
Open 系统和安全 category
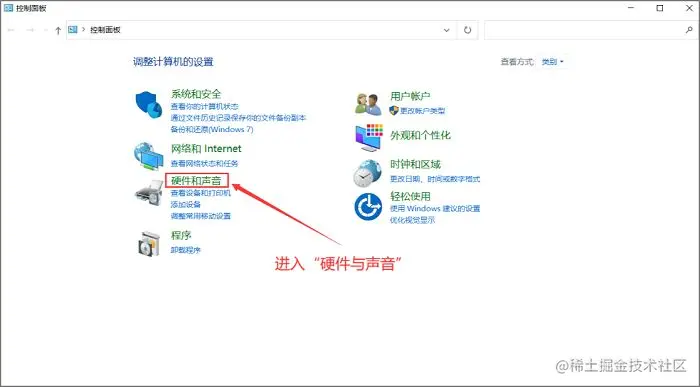[x=196, y=94]
